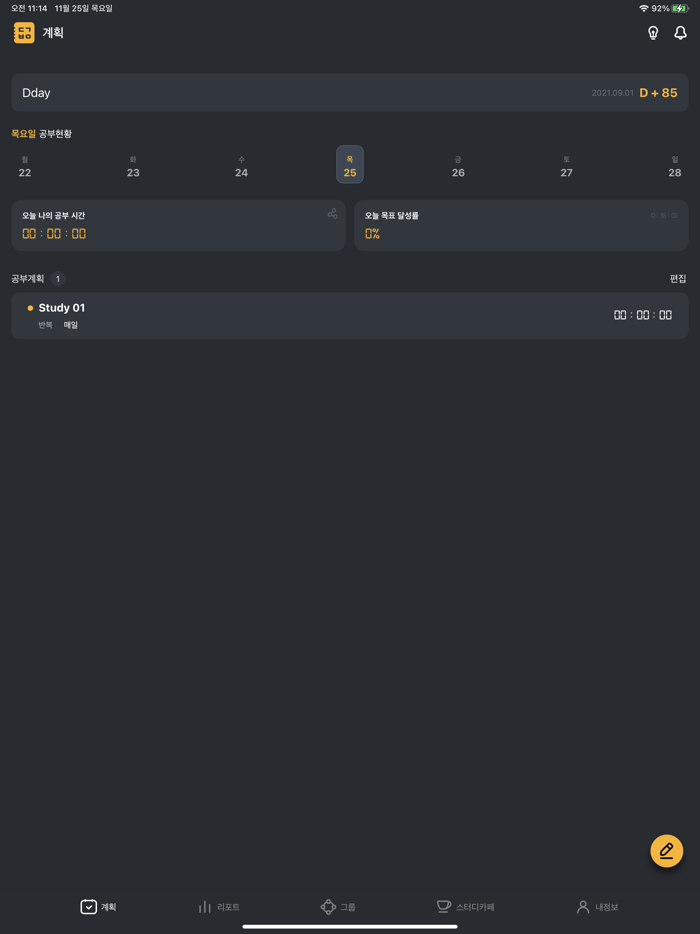Tap the Study 01 timer 00:00:00
Viewport: 700px width, 934px height.
643,315
